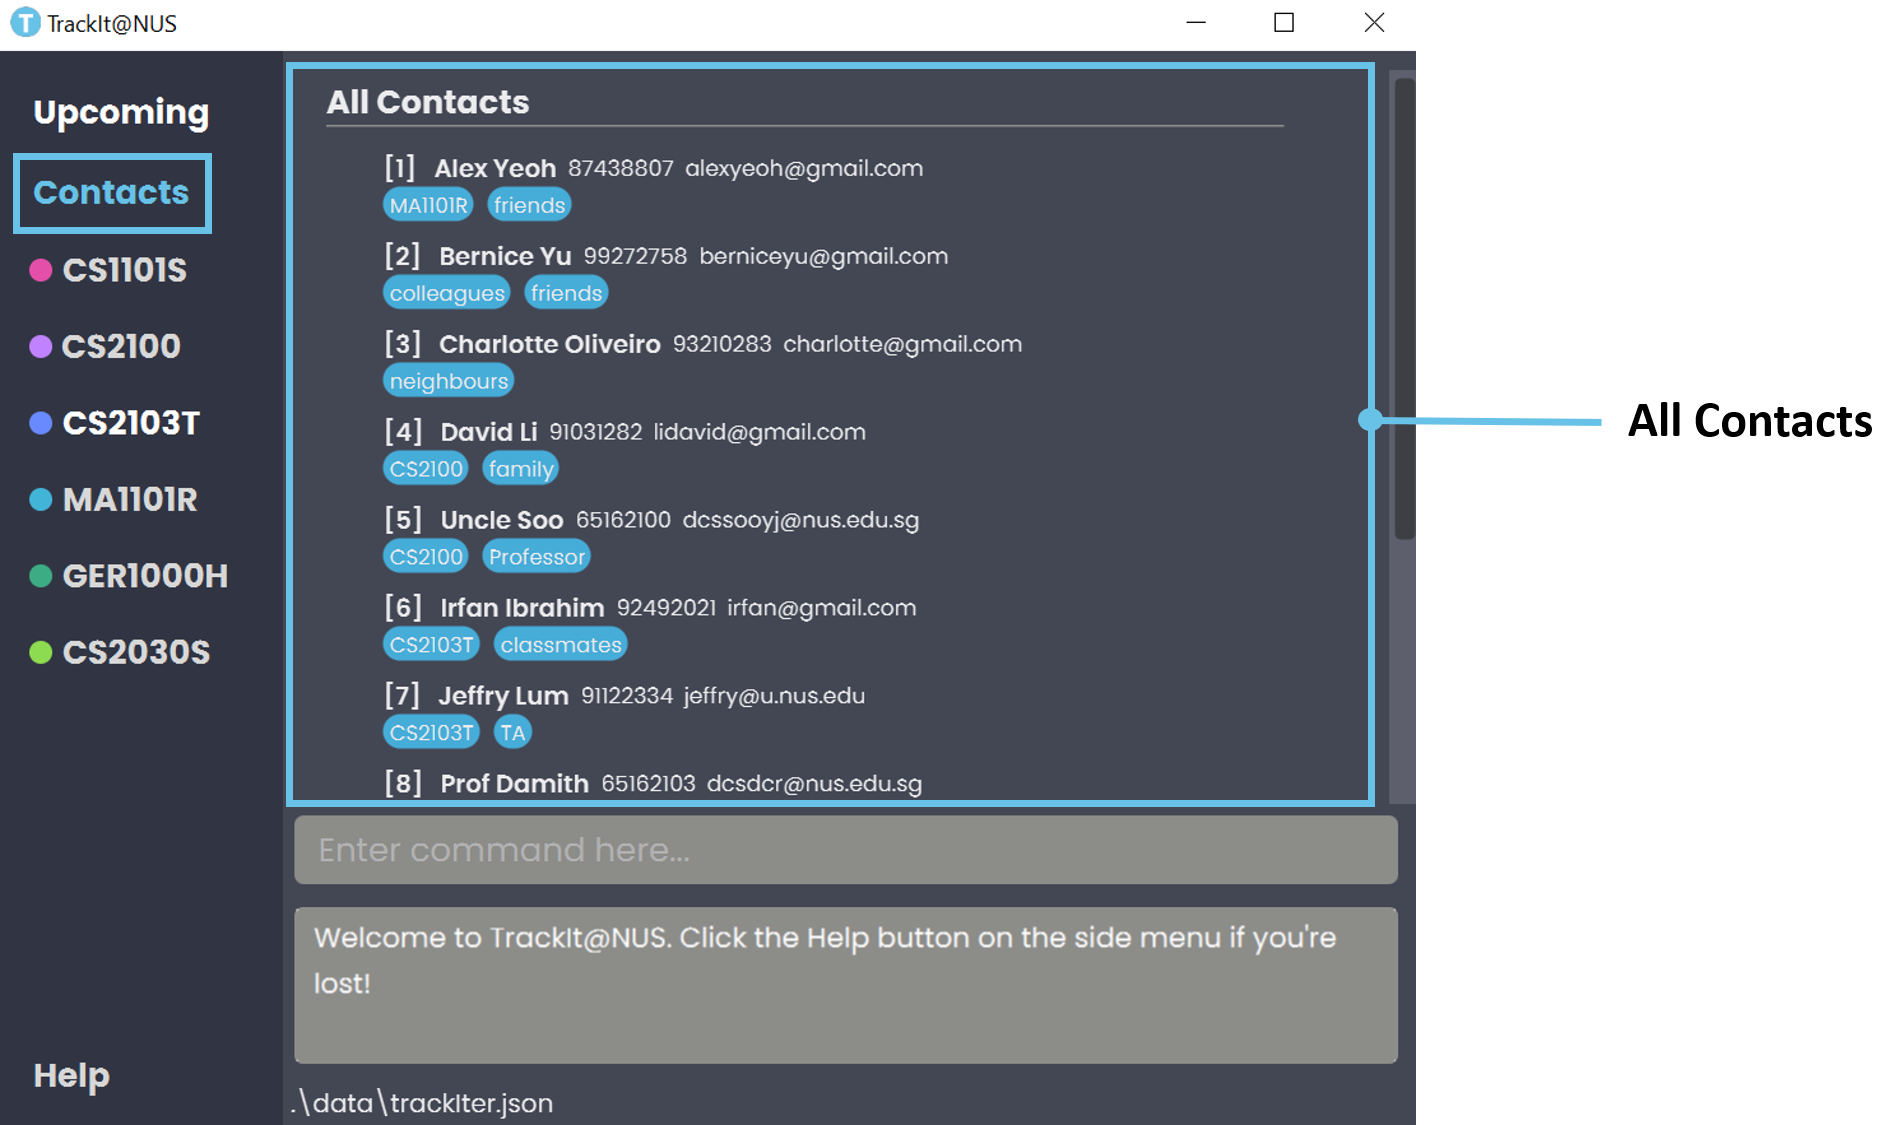The image size is (1904, 1125).
Task: Click the MA1101R tag under Alex Yeoh
Action: (x=428, y=205)
